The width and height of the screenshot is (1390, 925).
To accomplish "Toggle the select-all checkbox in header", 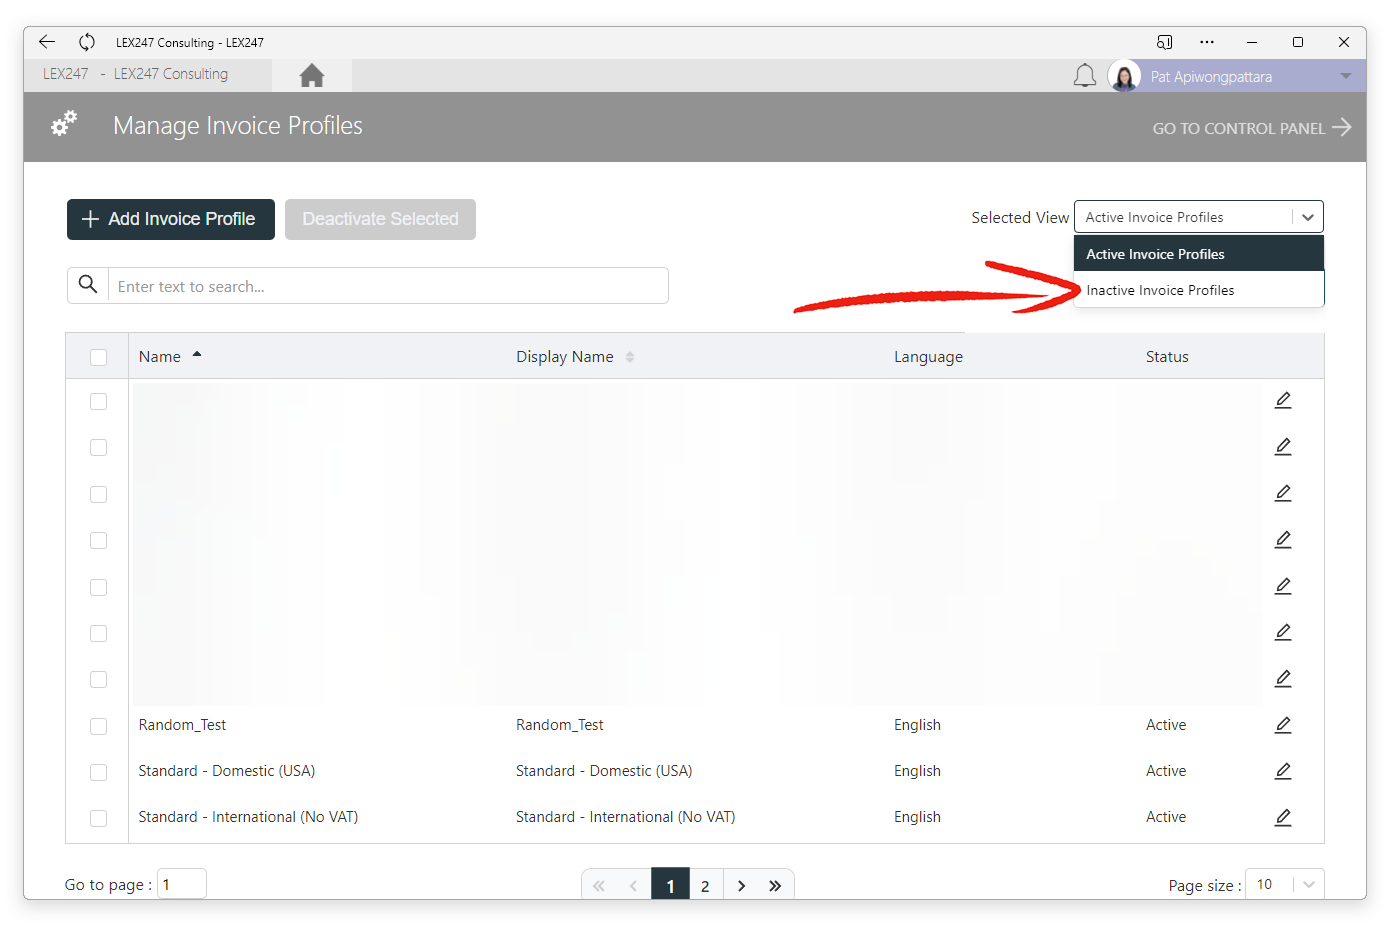I will point(98,357).
